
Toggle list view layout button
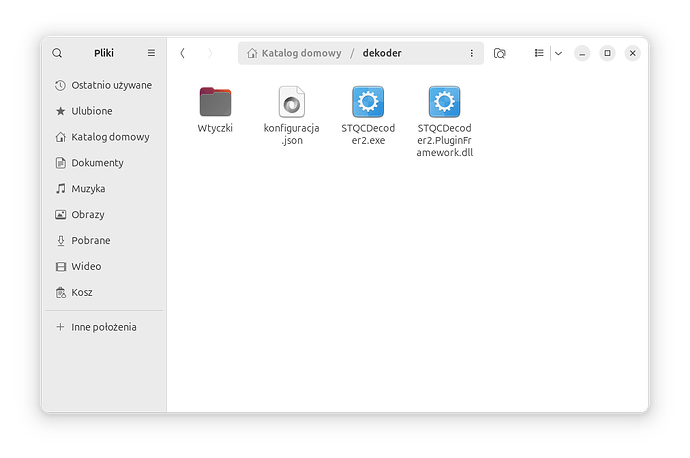point(539,53)
